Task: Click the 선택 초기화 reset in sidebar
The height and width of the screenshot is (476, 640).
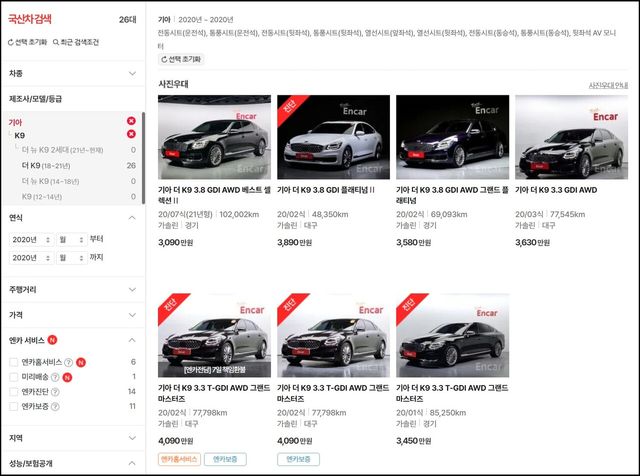Action: [x=27, y=42]
